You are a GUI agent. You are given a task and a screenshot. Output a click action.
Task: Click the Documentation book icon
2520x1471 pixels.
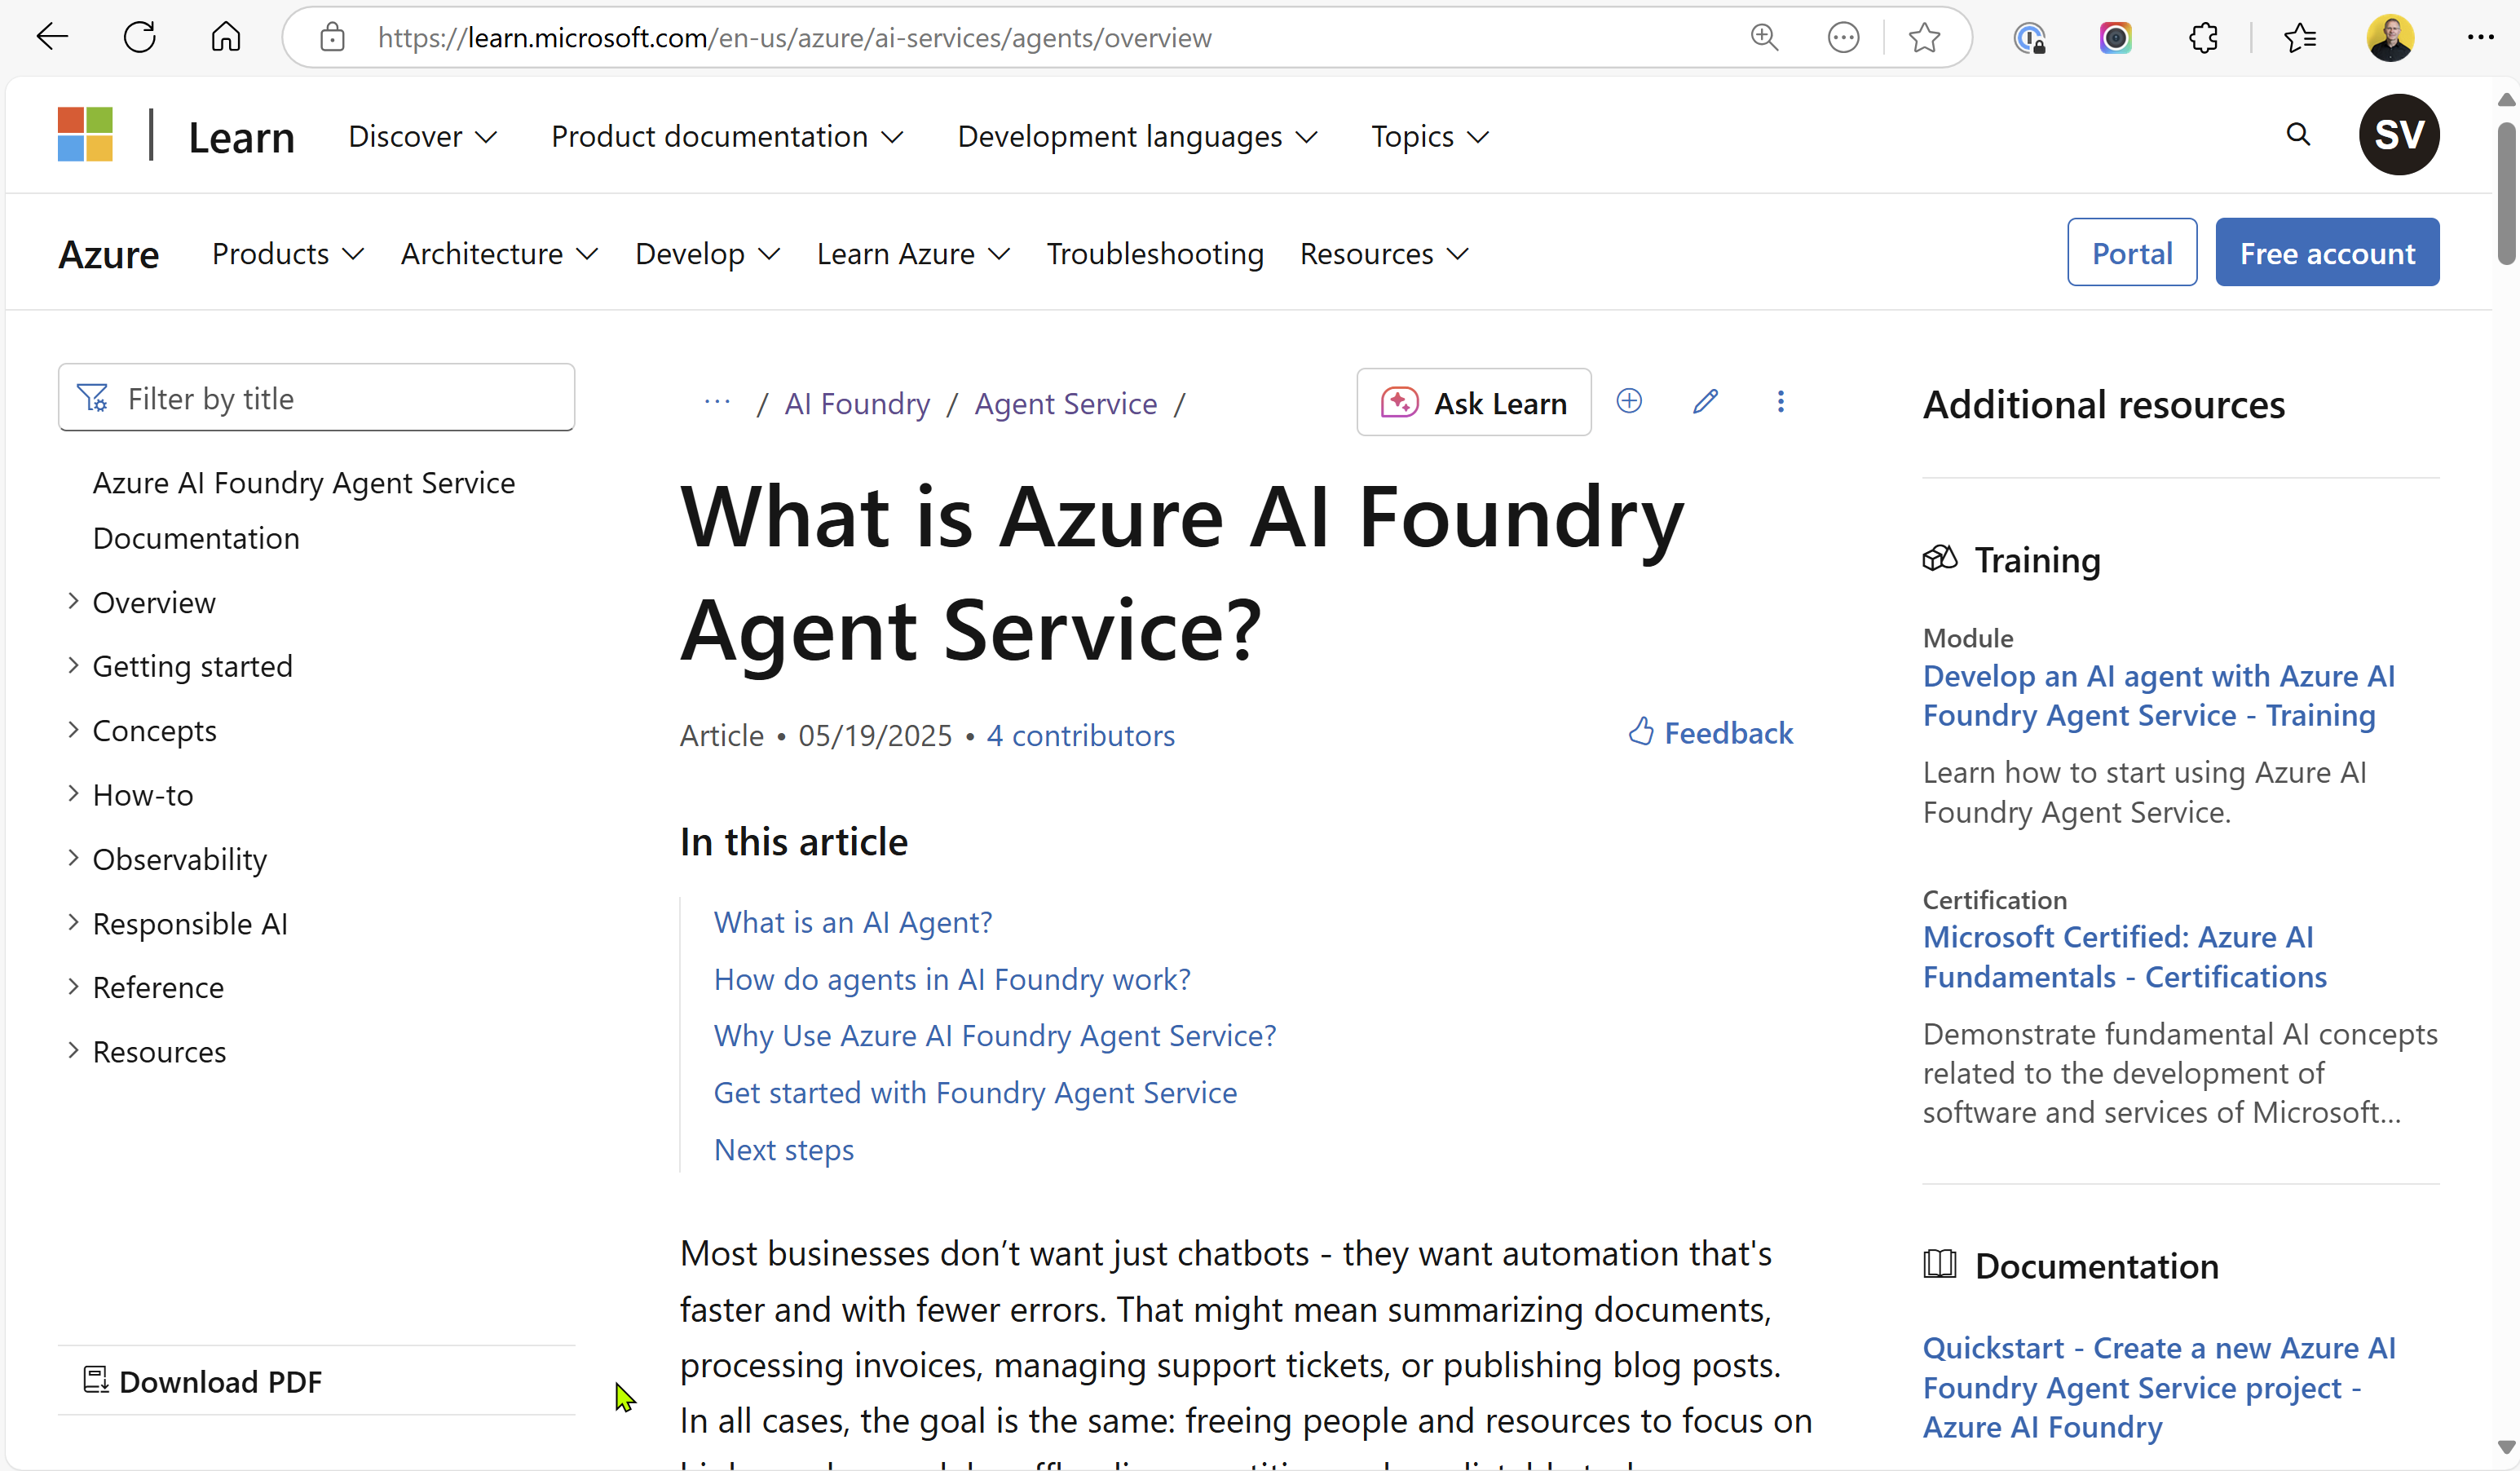pos(1940,1264)
